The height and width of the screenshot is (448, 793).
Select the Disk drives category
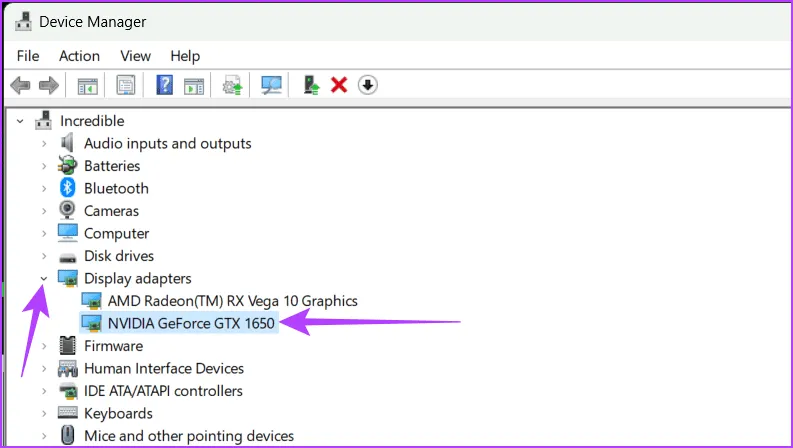[118, 256]
